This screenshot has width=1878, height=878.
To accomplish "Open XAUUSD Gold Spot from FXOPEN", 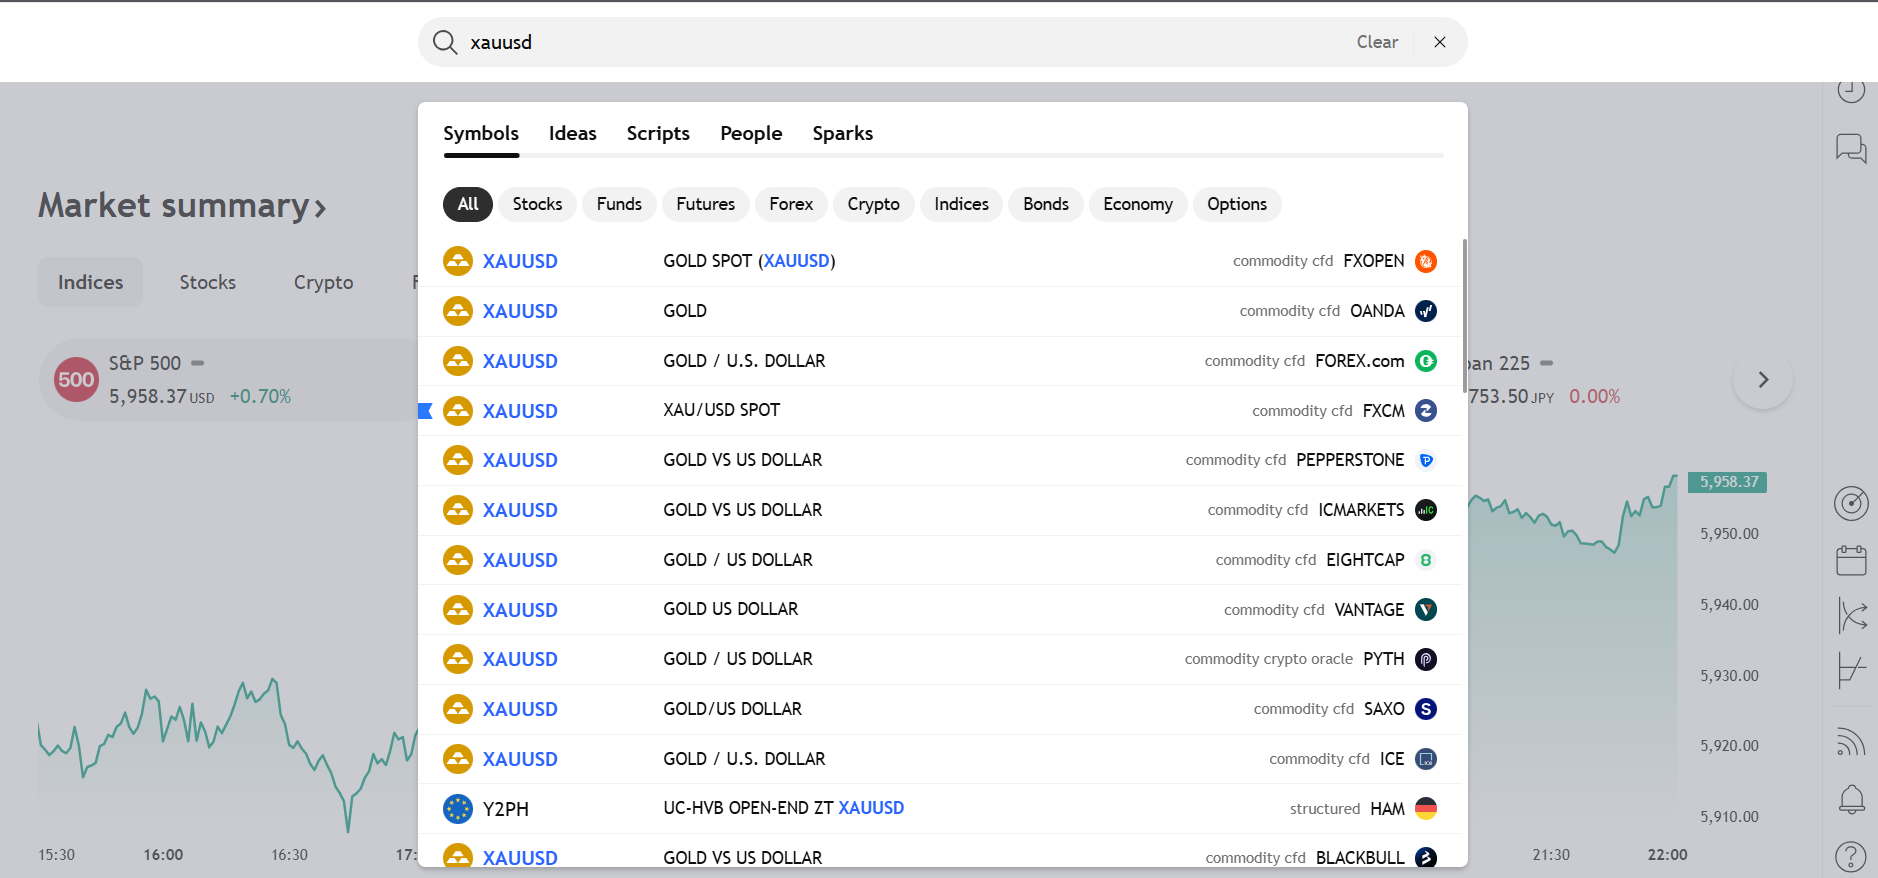I will coord(940,261).
